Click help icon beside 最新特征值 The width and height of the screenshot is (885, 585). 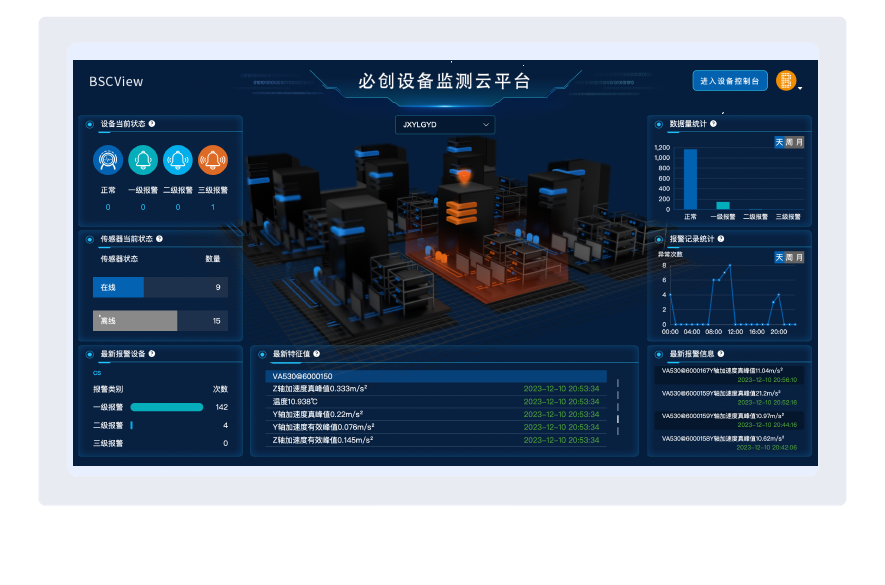click(316, 354)
